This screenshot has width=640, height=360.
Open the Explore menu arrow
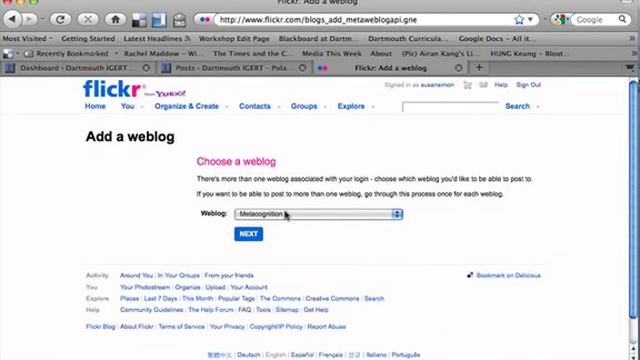point(373,107)
